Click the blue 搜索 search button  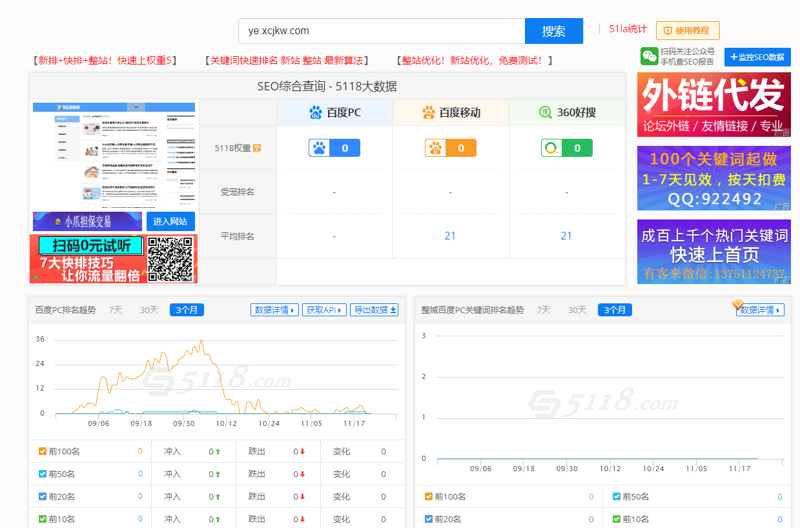554,31
